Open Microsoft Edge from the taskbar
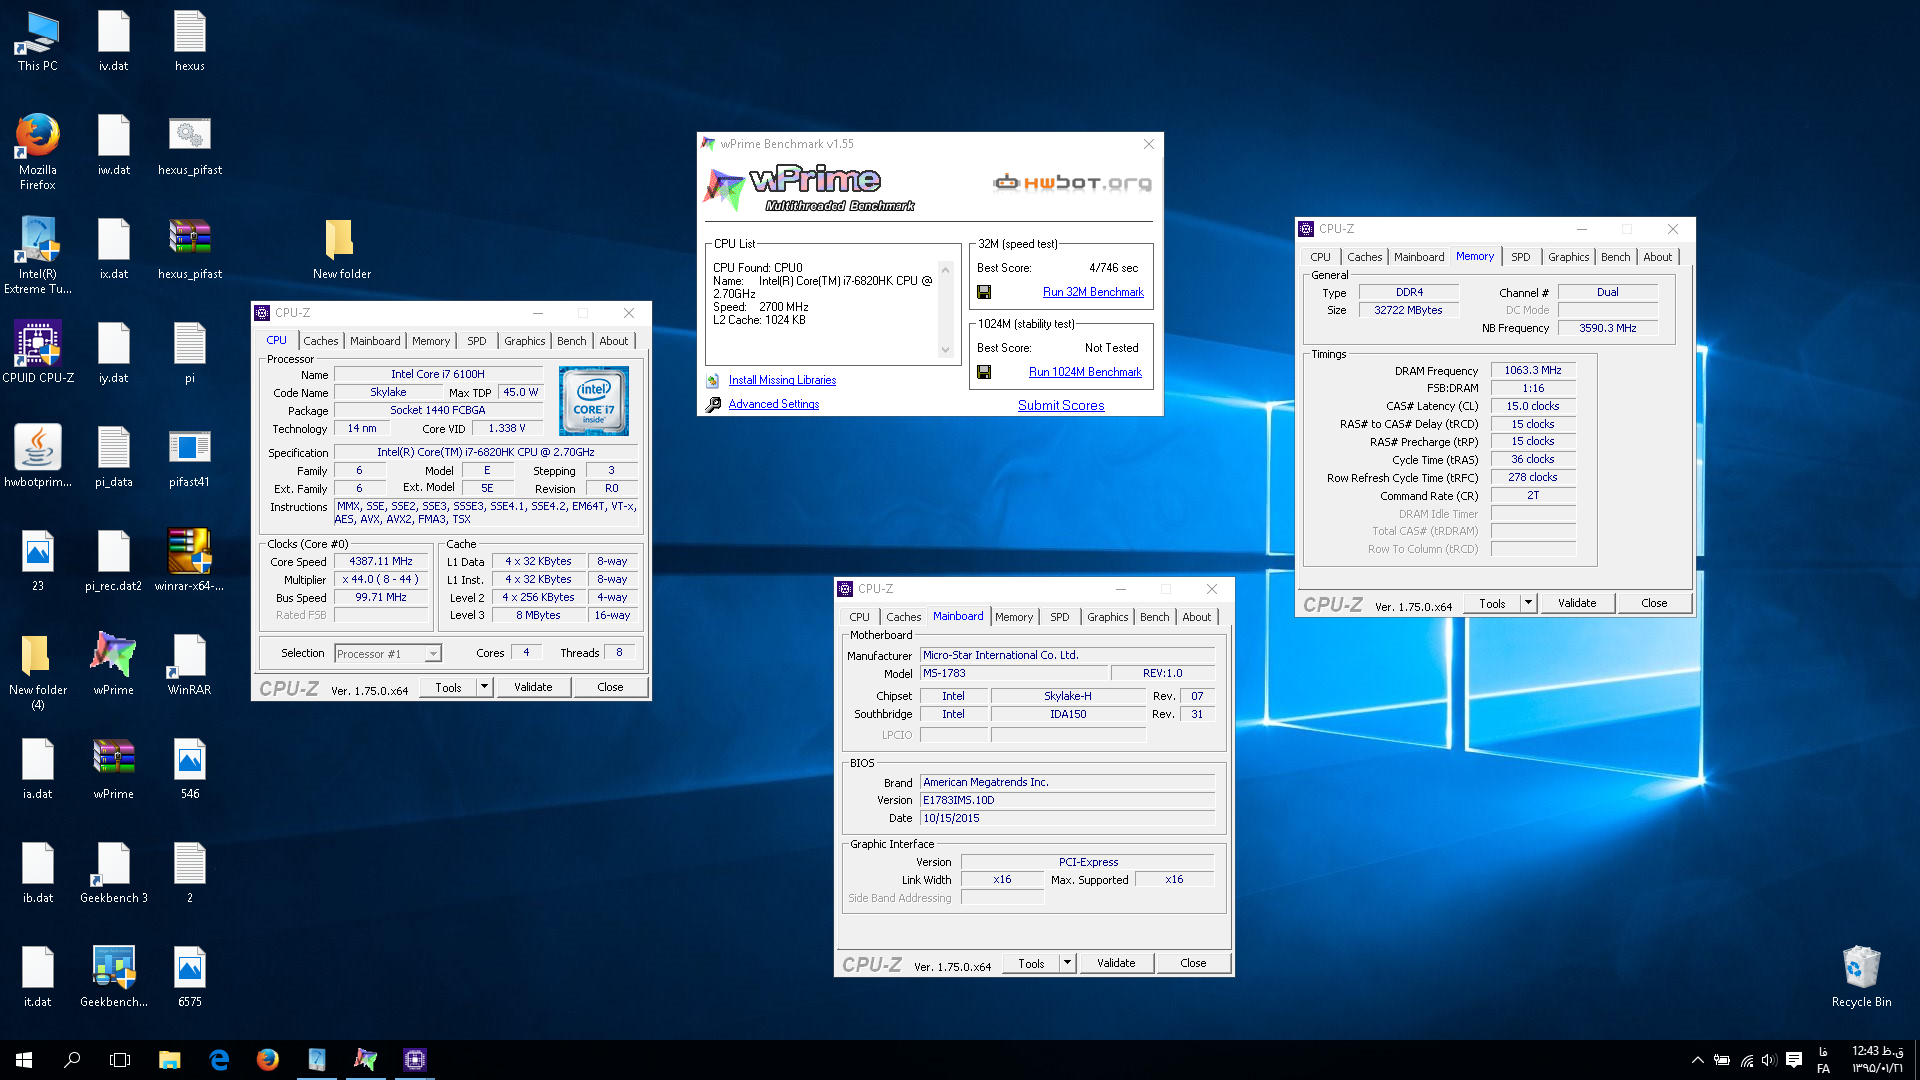1920x1080 pixels. 218,1060
